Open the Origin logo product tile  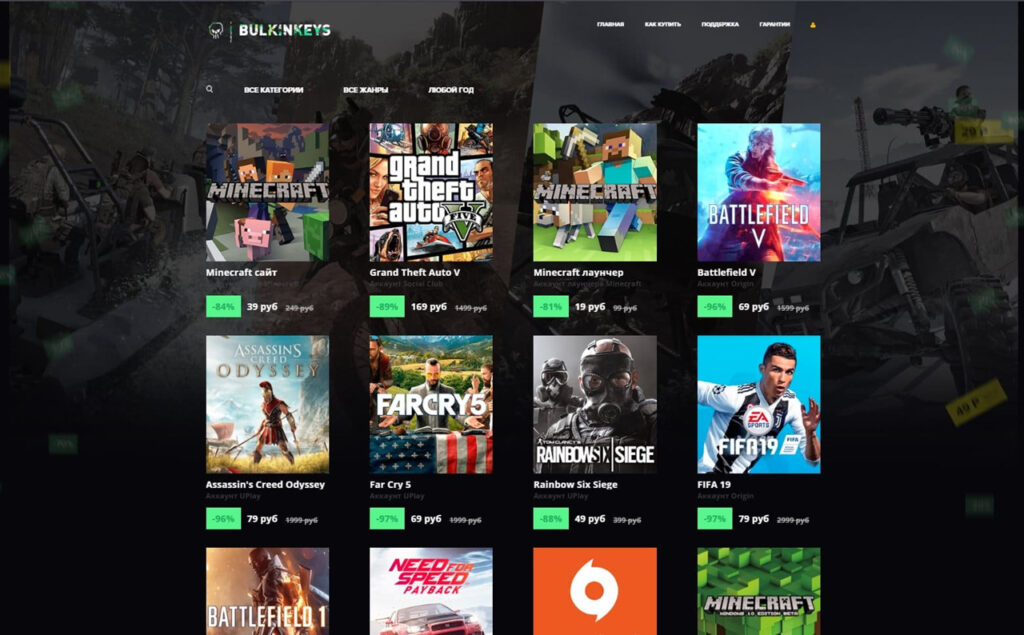tap(595, 591)
